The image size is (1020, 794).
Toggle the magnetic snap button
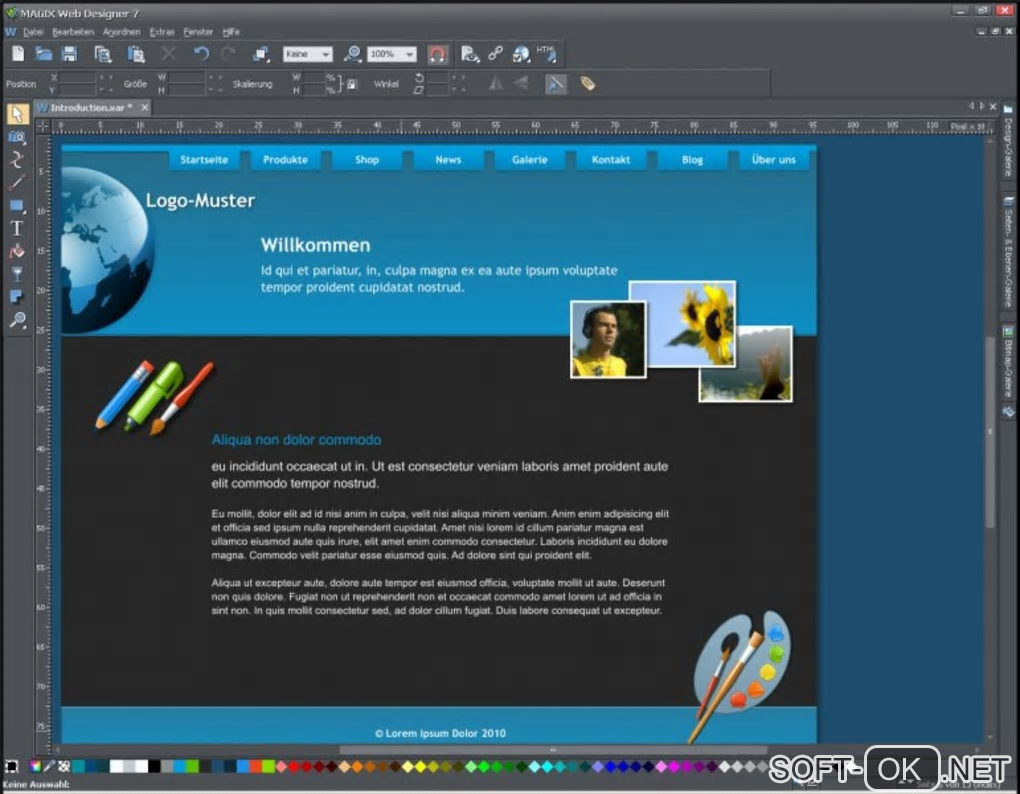tap(437, 55)
